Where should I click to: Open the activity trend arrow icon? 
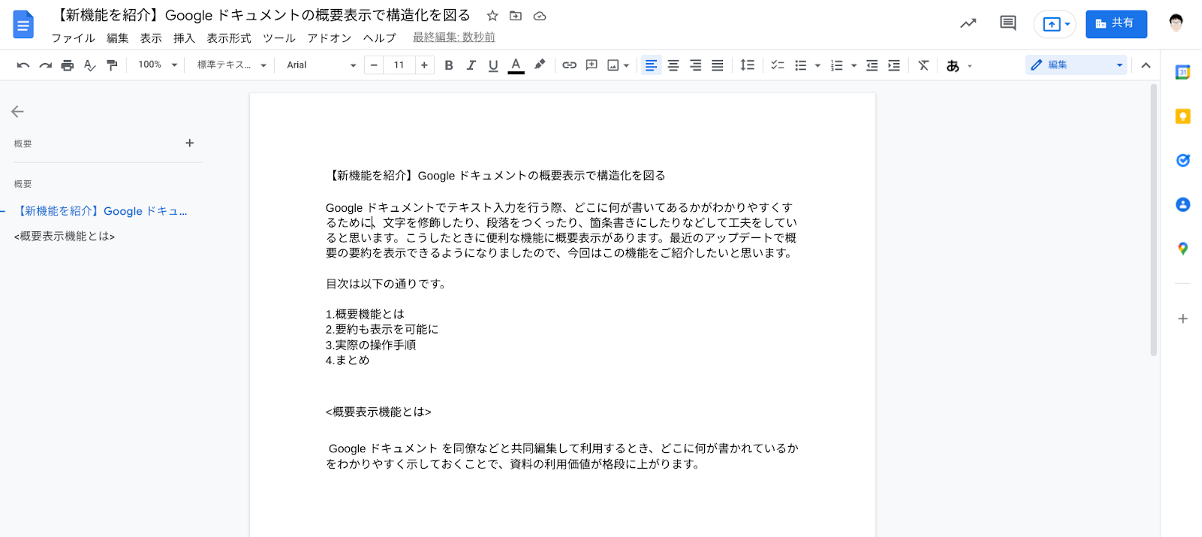point(968,24)
